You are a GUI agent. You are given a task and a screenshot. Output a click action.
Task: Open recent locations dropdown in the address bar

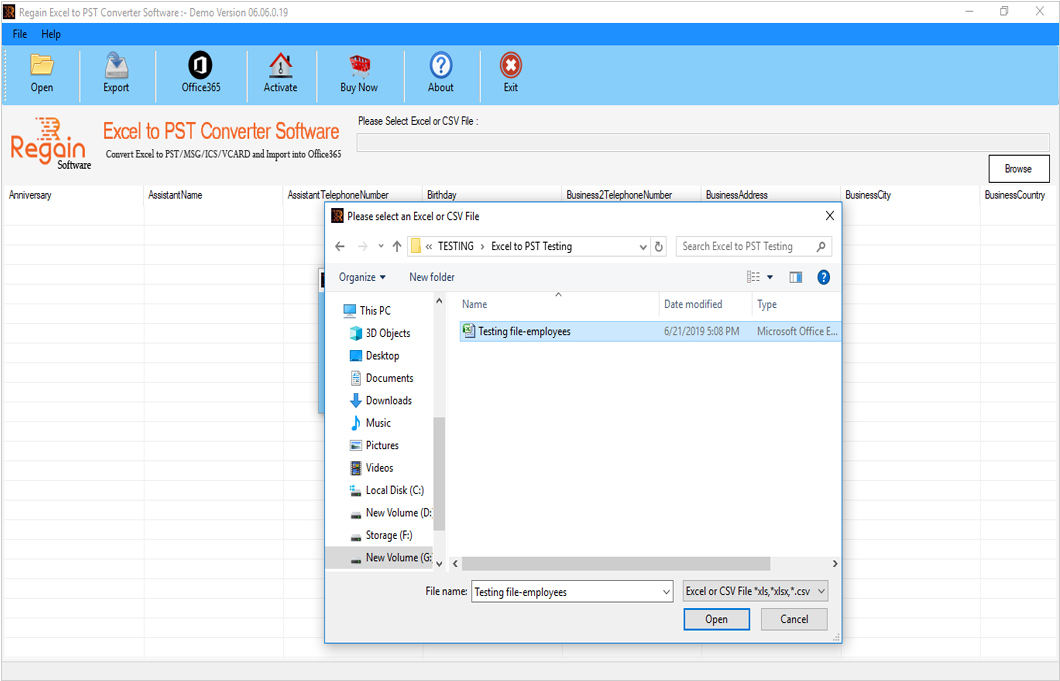coord(380,245)
